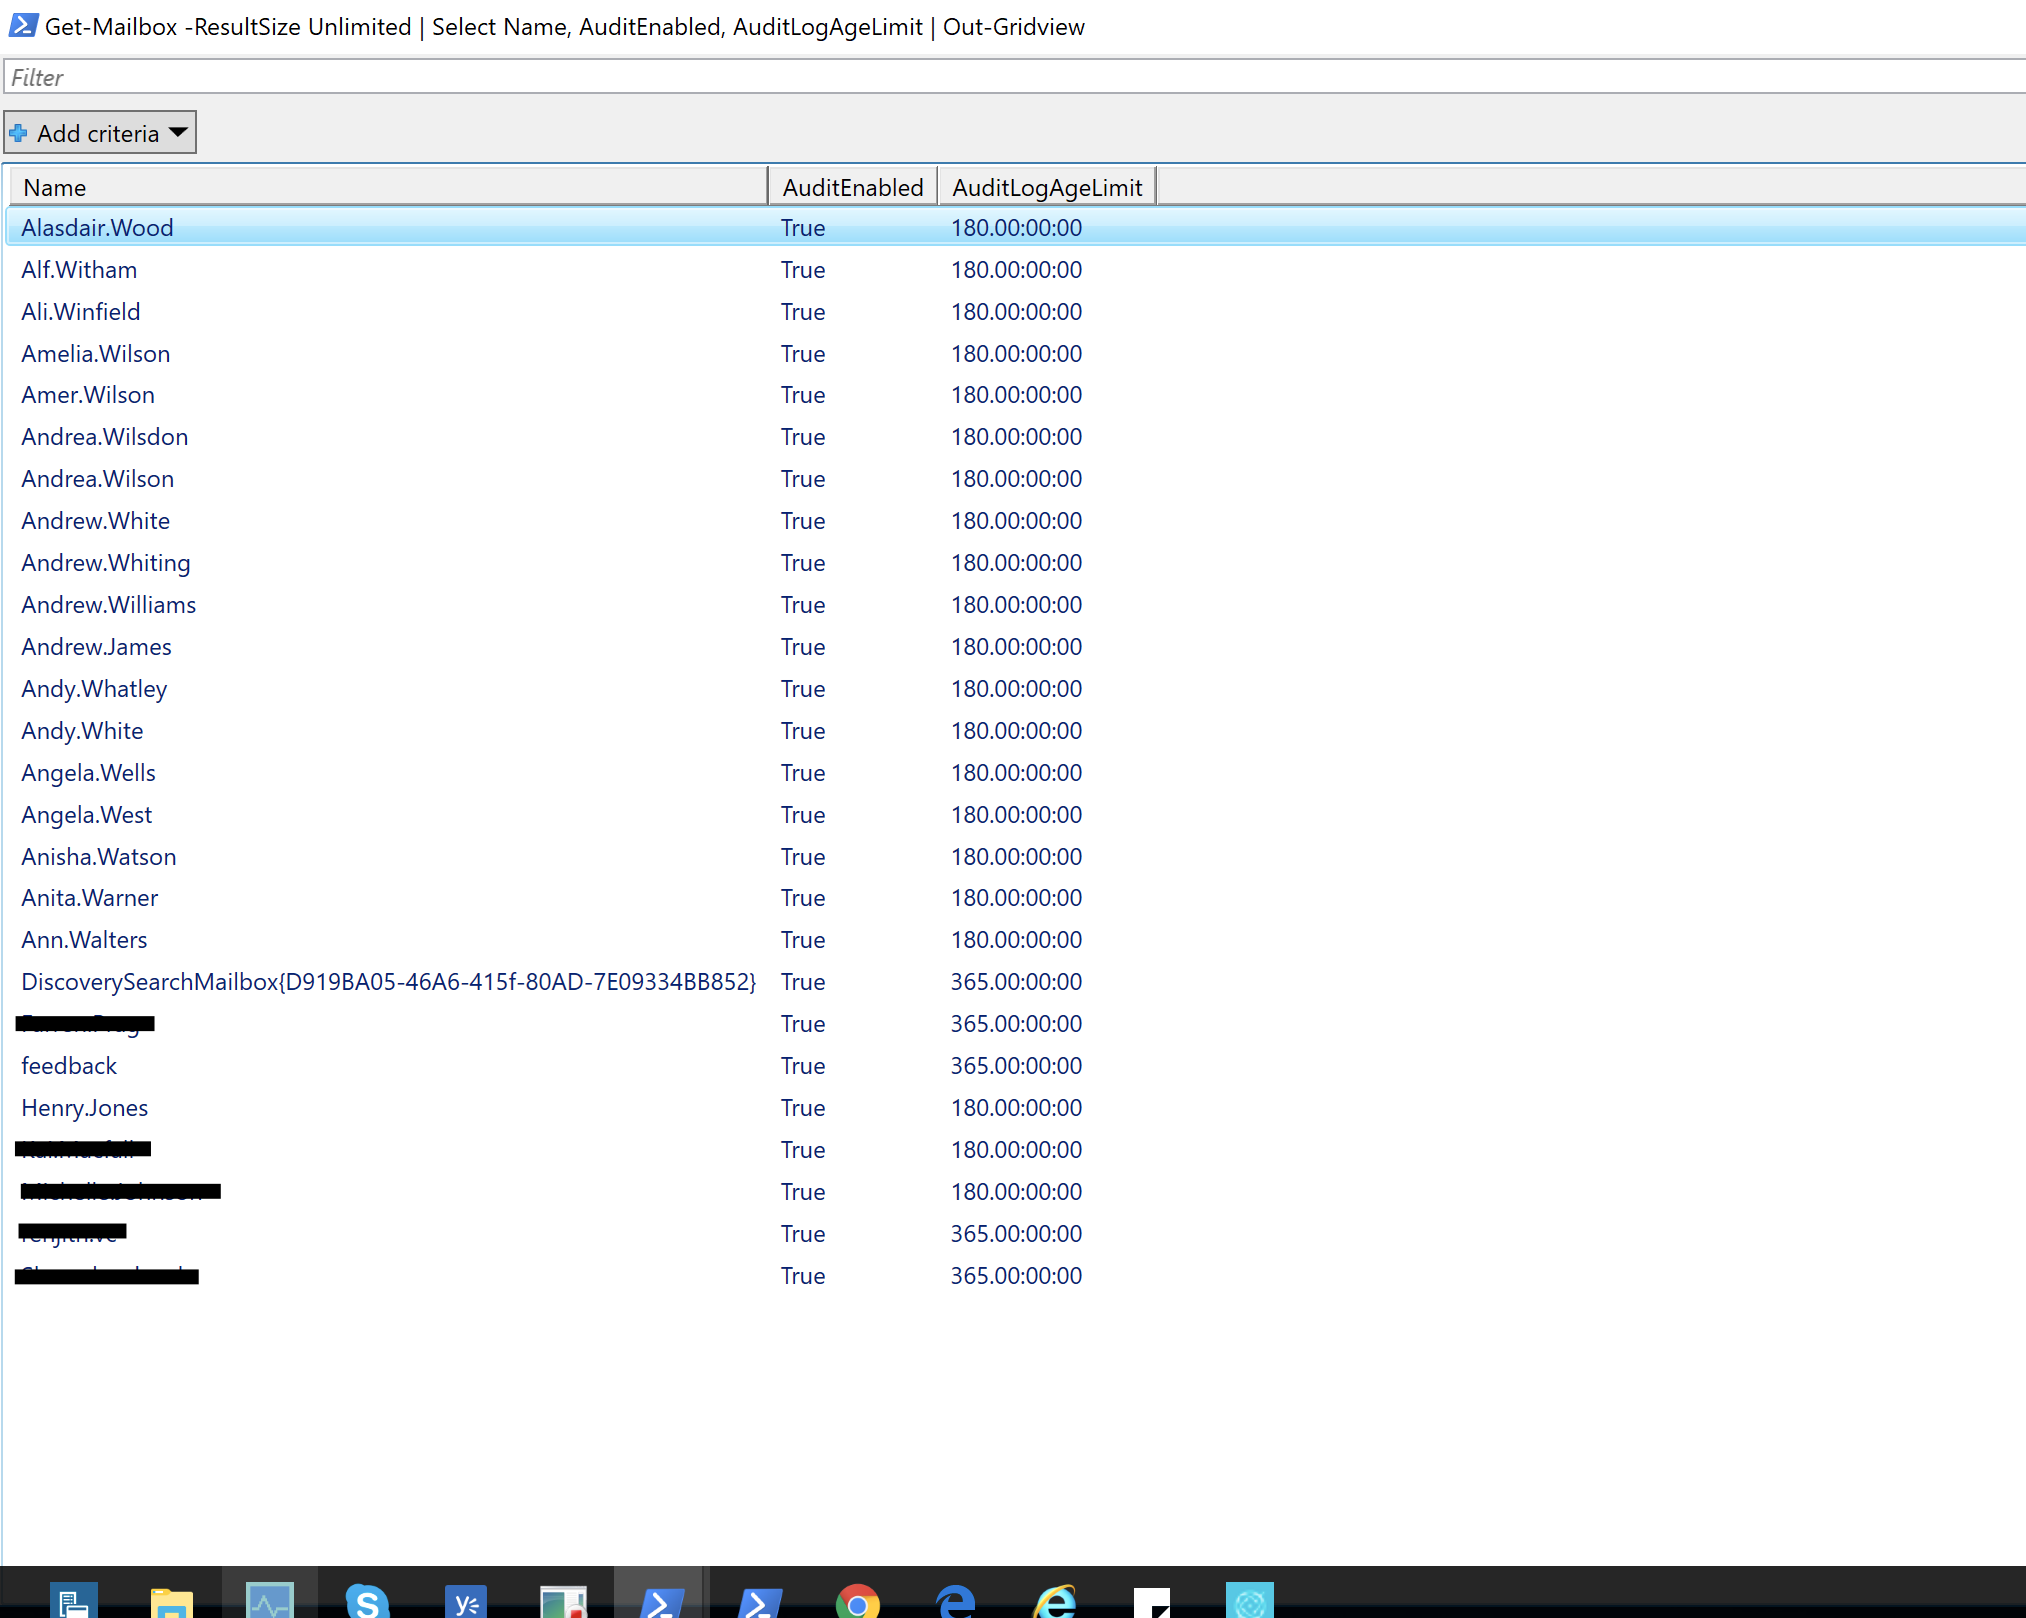The image size is (2026, 1618).
Task: Sort by AuditLogAgeLimit column header
Action: click(x=1046, y=187)
